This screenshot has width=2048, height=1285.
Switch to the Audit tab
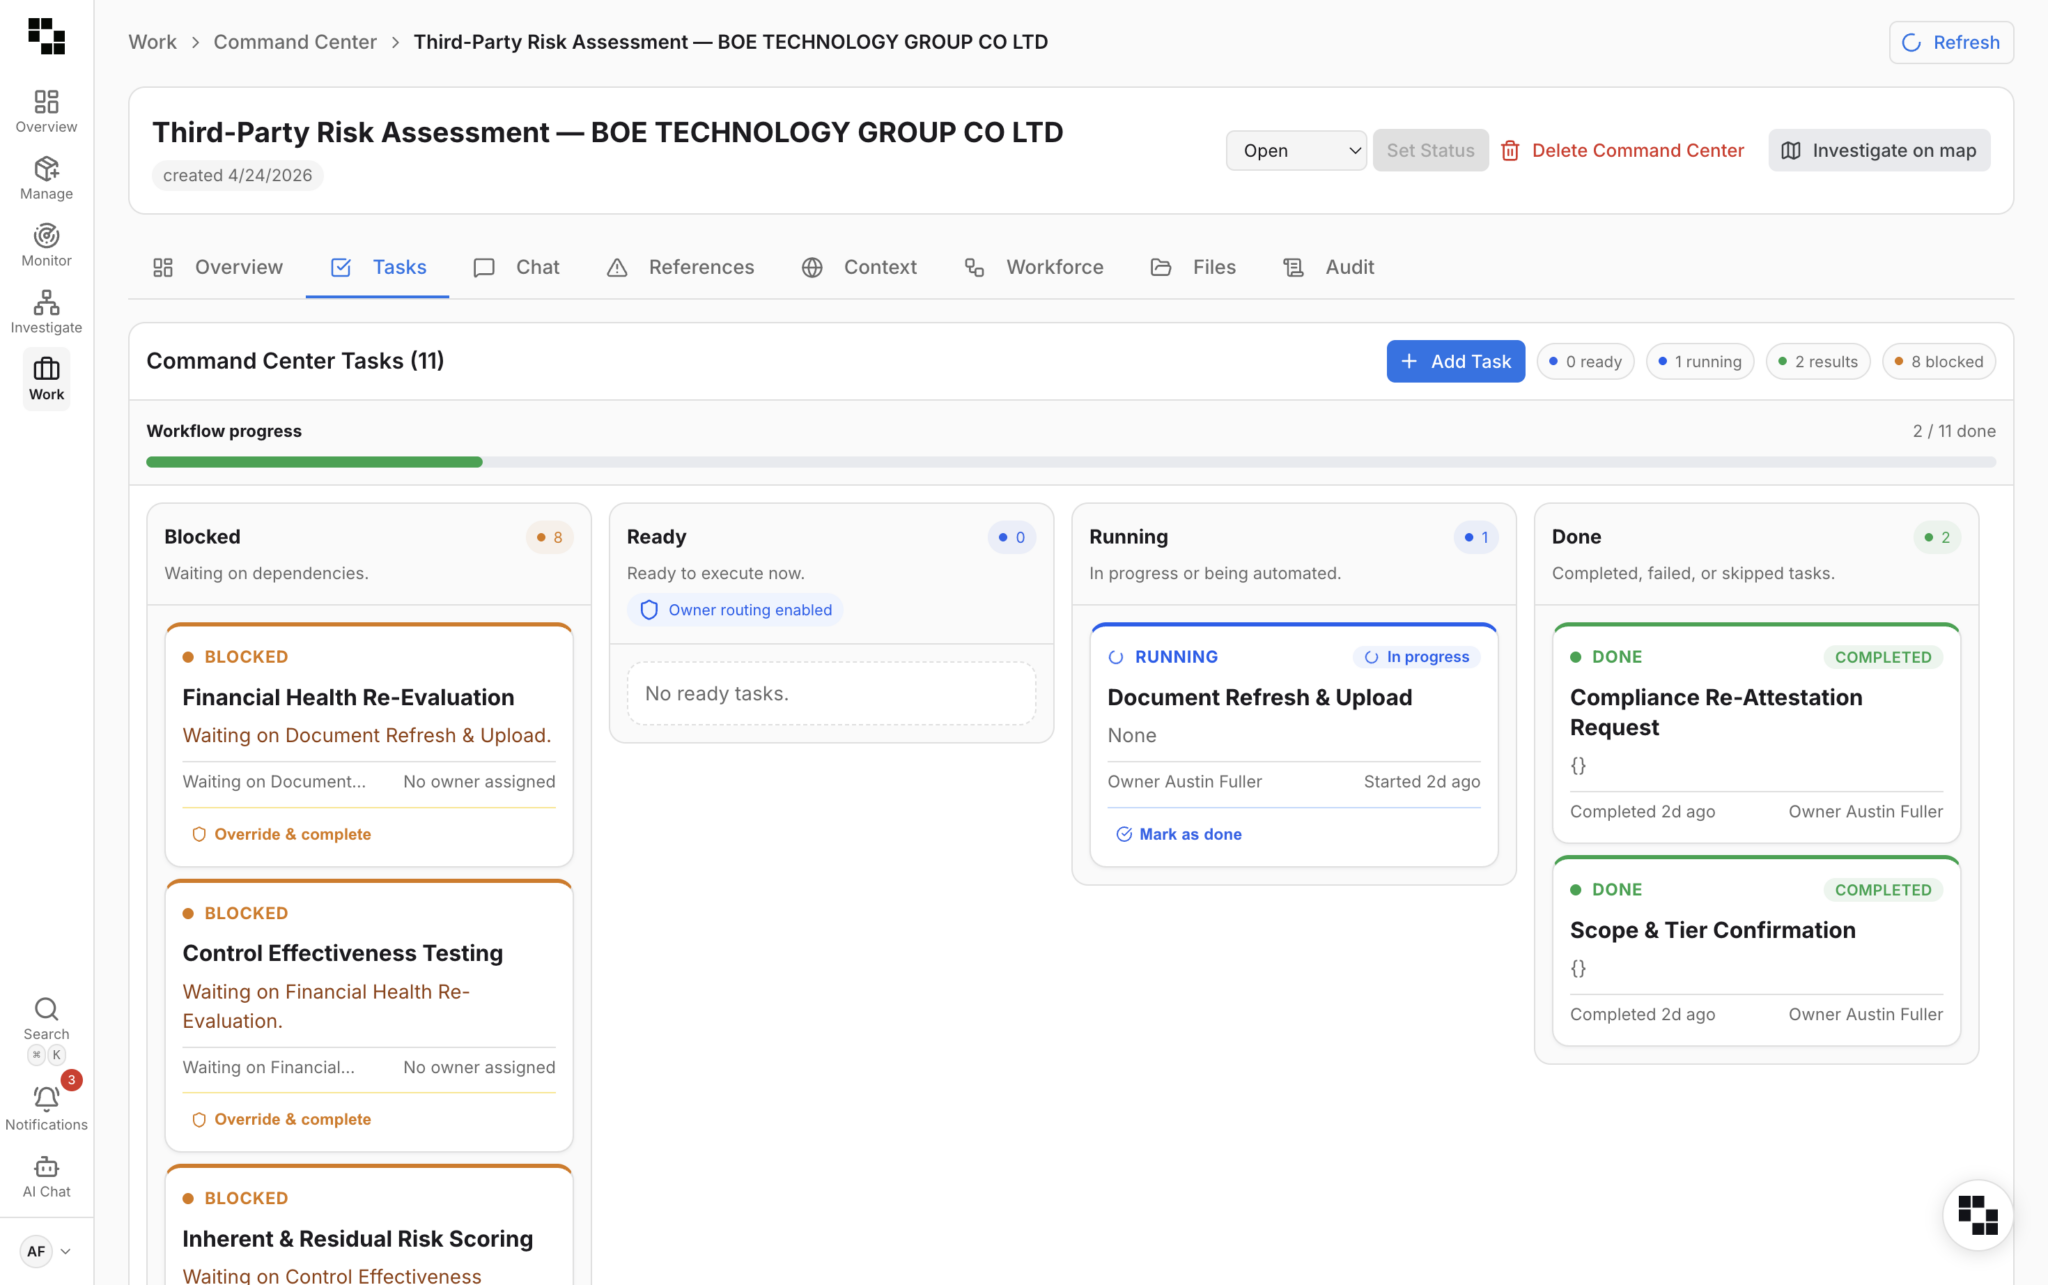pyautogui.click(x=1328, y=267)
